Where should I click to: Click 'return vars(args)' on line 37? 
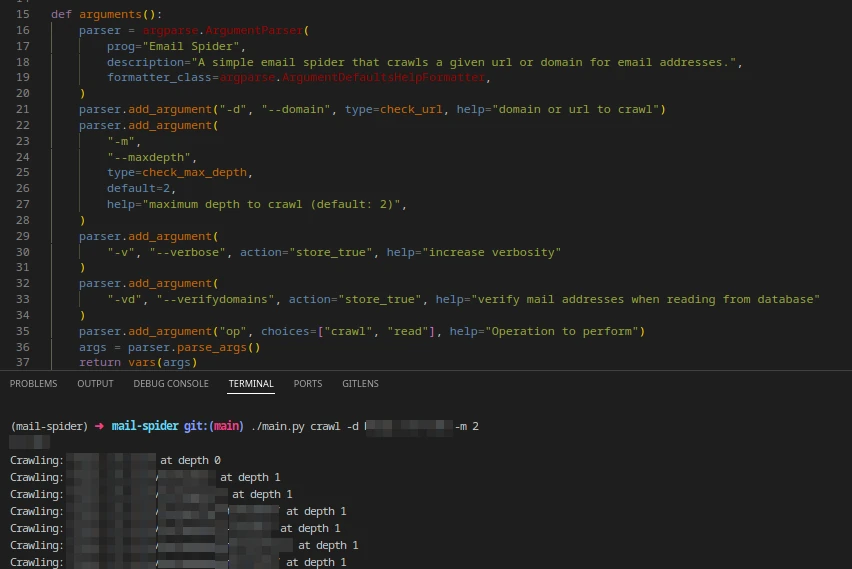click(138, 362)
